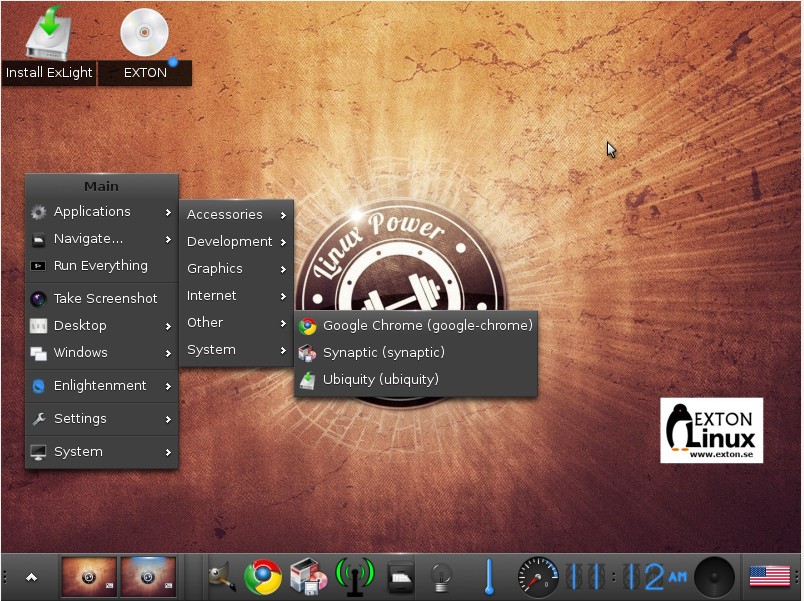804x601 pixels.
Task: Click arrow next to Development entry
Action: click(283, 242)
